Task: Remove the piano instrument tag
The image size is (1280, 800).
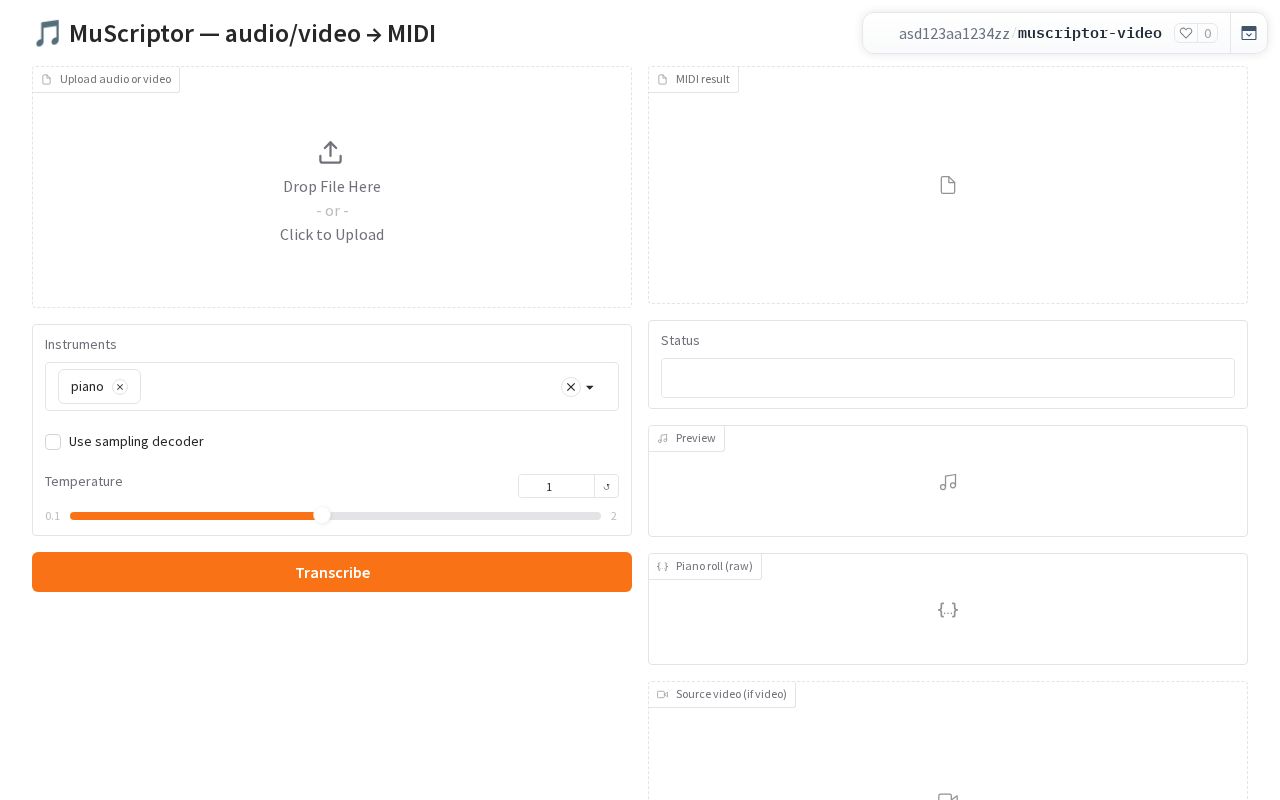Action: tap(120, 387)
